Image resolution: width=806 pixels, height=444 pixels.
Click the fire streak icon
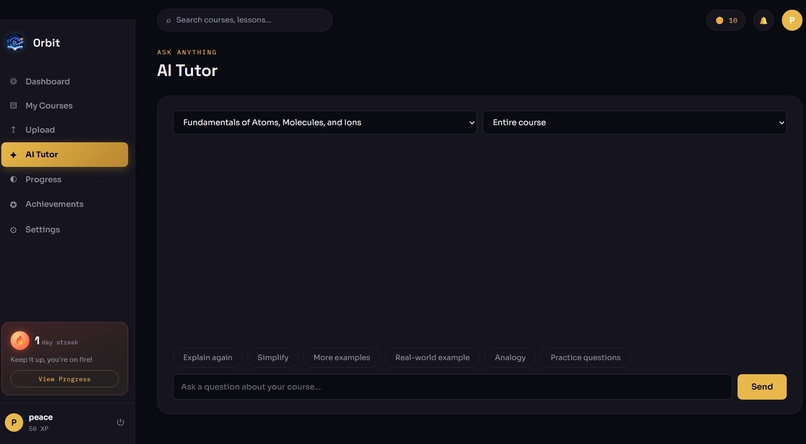[20, 340]
